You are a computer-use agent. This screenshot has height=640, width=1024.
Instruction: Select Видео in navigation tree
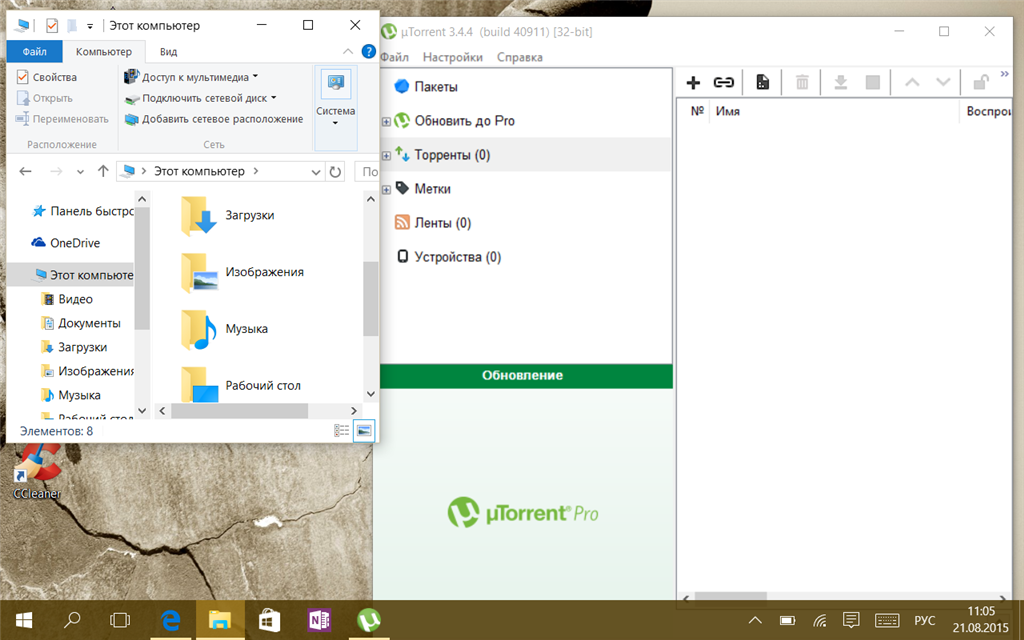coord(67,299)
